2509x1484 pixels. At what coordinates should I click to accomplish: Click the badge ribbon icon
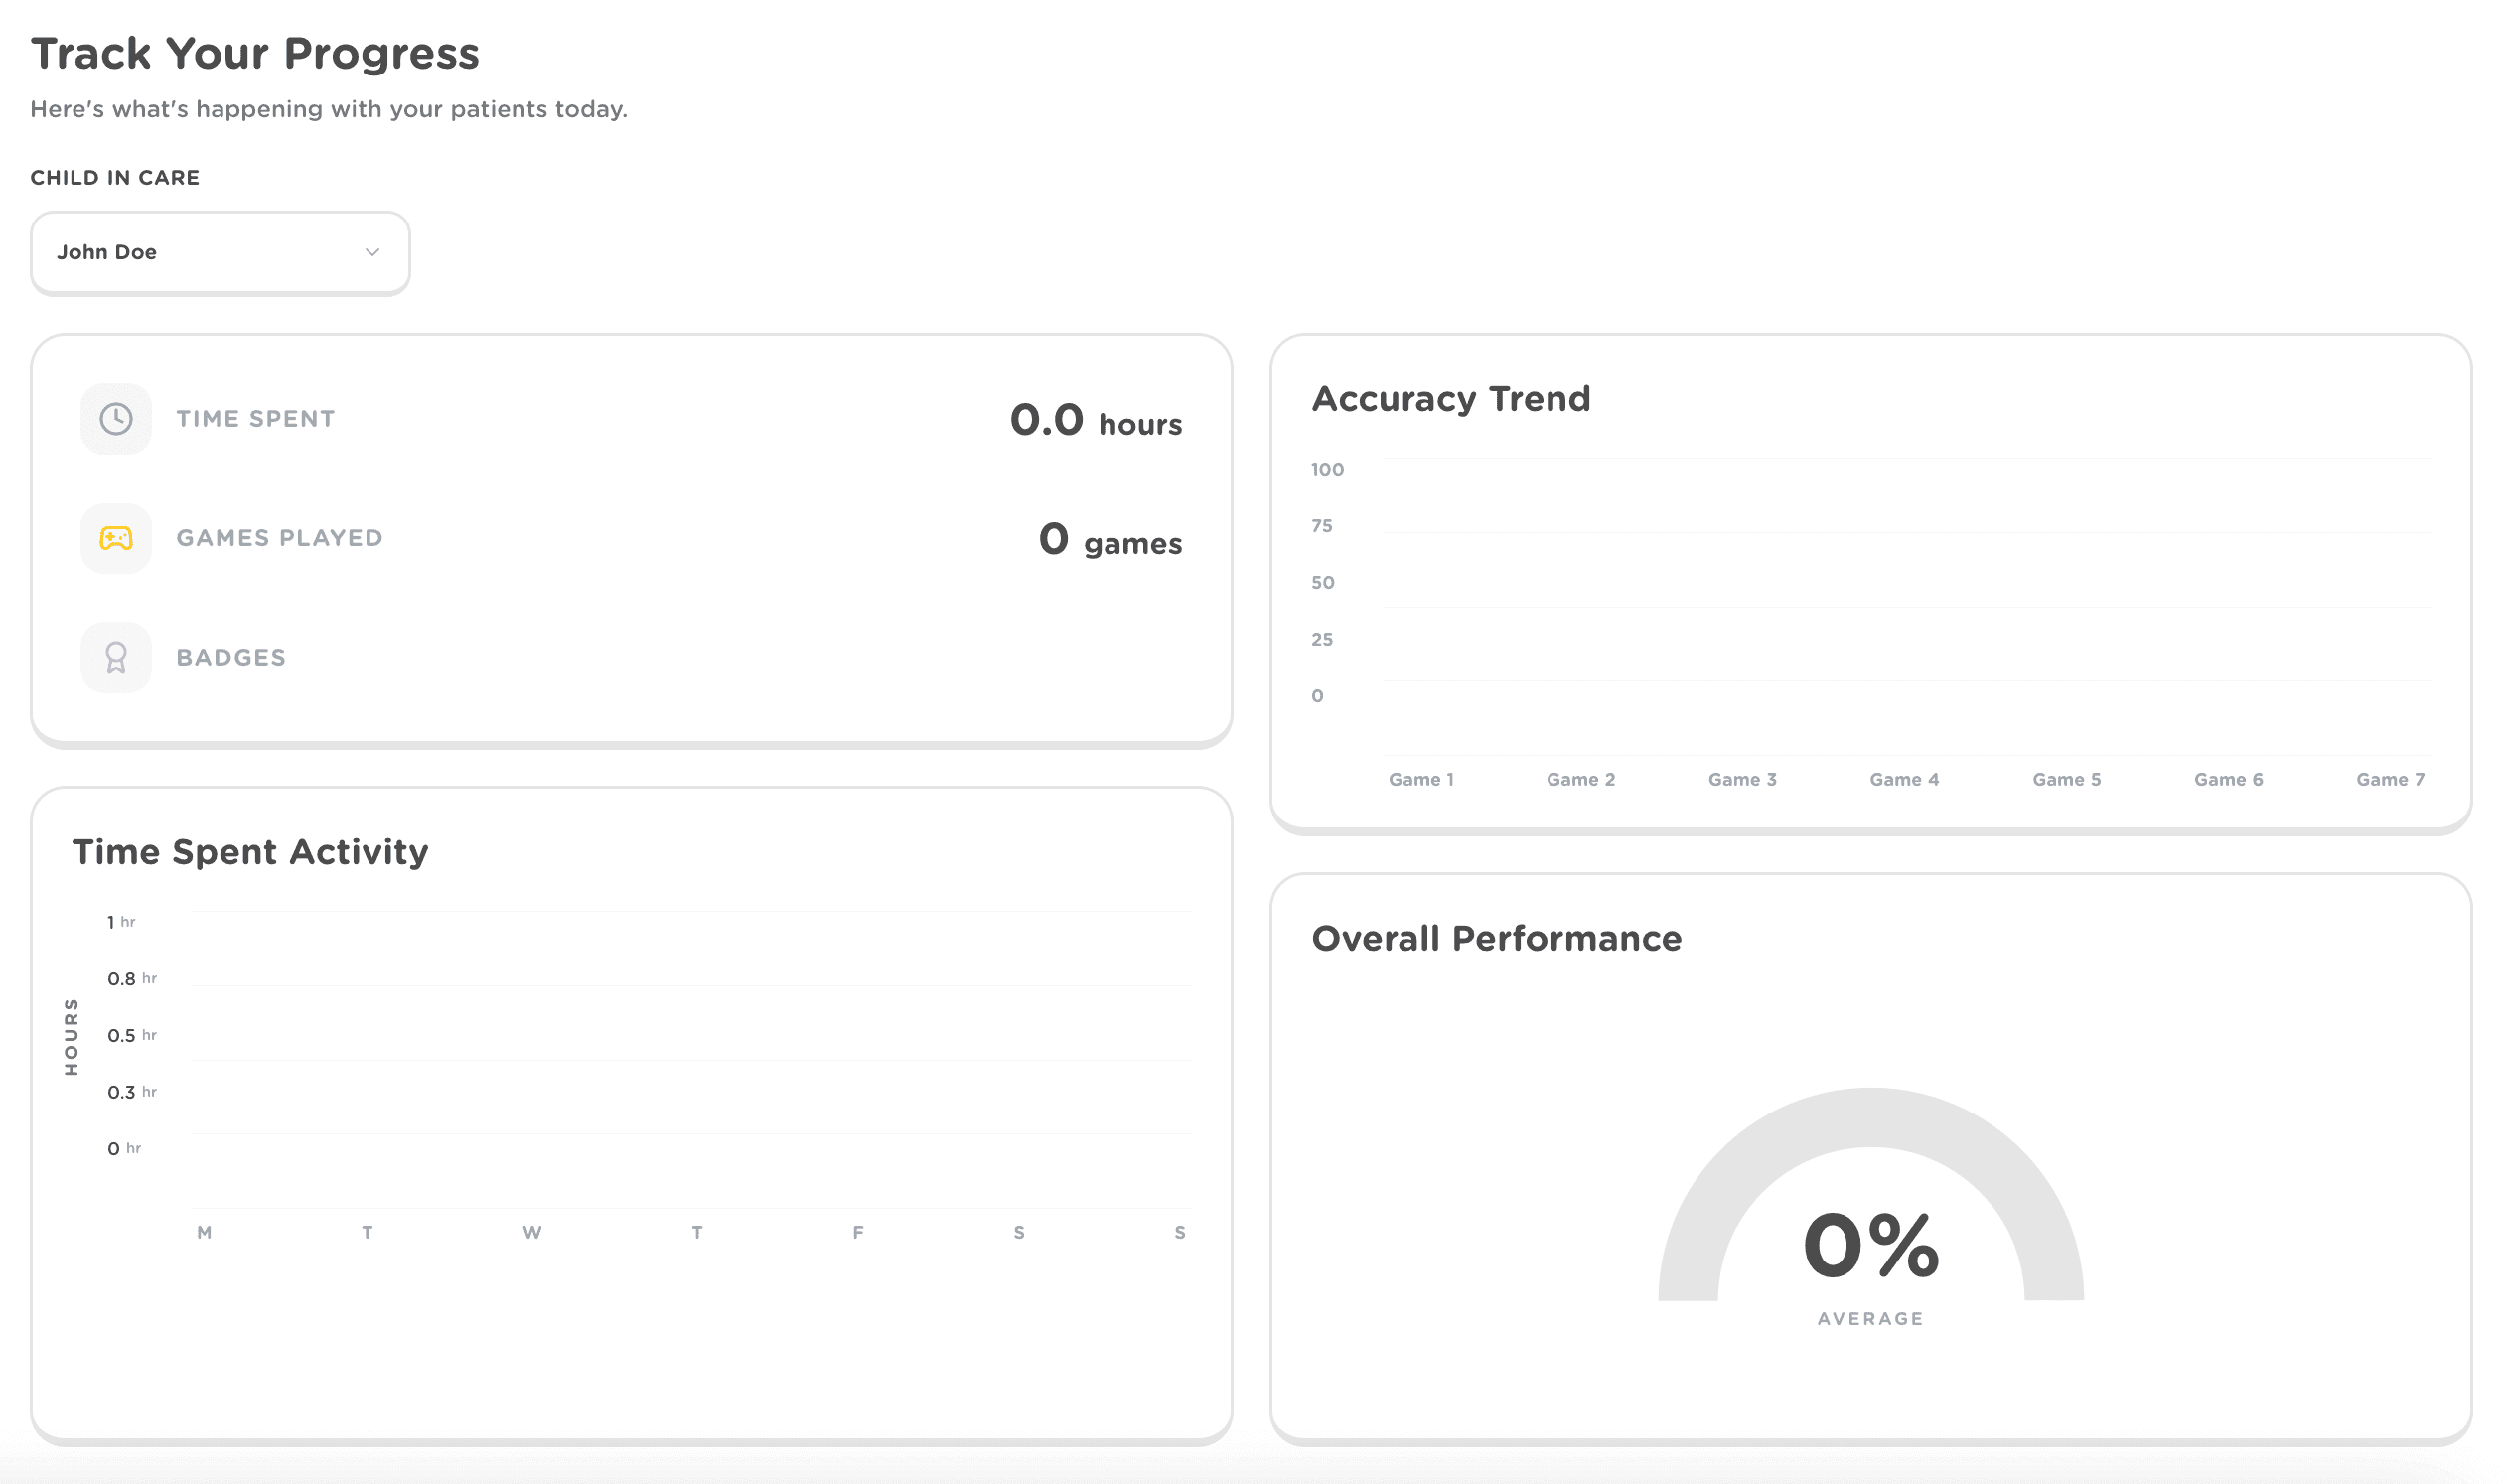116,658
